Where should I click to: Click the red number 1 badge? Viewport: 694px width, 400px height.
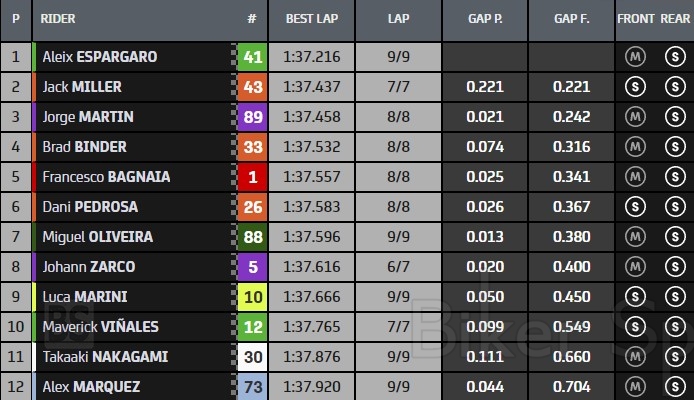click(253, 177)
